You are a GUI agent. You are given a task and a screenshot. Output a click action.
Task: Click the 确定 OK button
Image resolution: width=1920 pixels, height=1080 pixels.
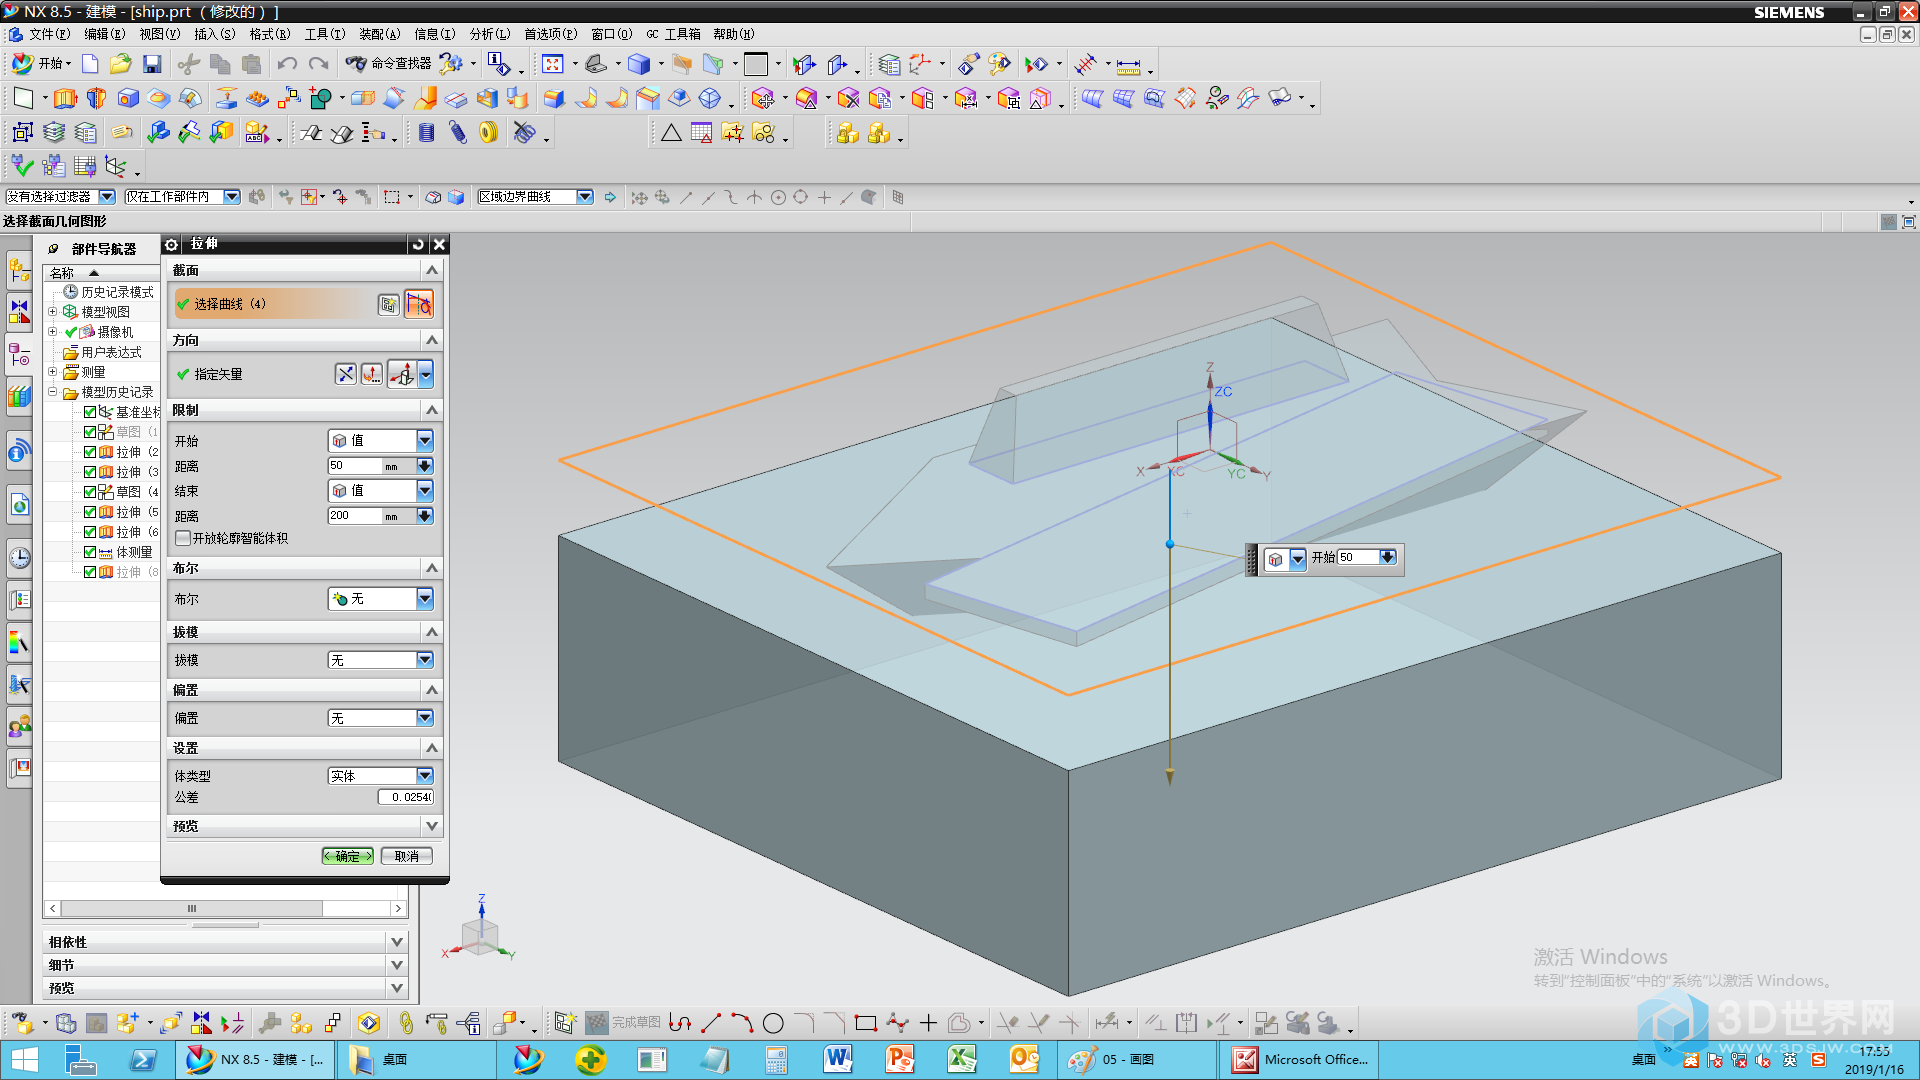pos(347,856)
